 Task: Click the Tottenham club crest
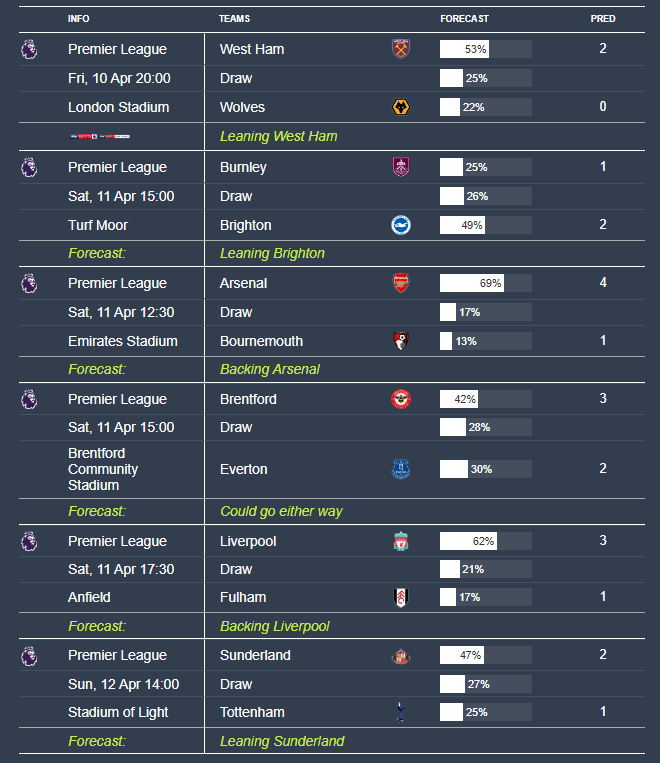(x=401, y=712)
